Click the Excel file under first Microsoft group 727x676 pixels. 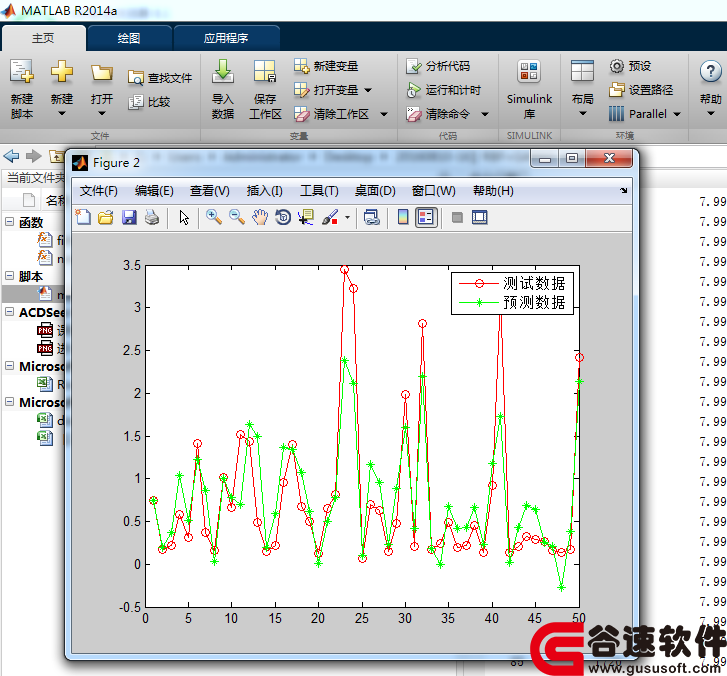45,384
